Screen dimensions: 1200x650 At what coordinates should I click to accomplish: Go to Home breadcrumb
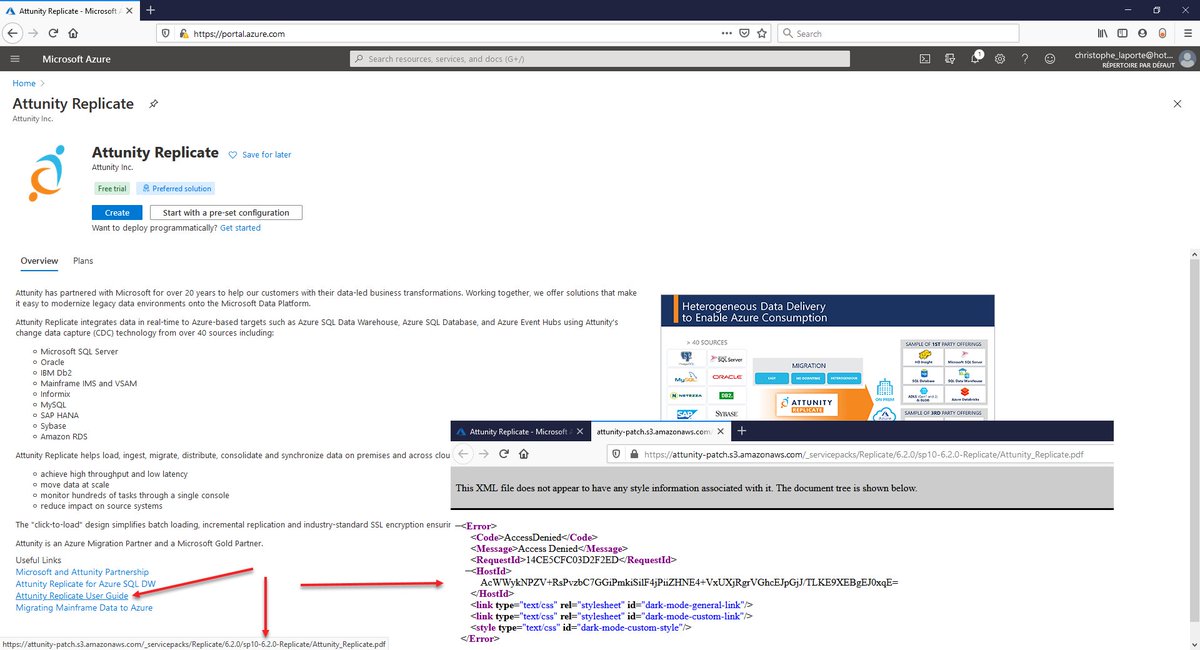(x=24, y=84)
